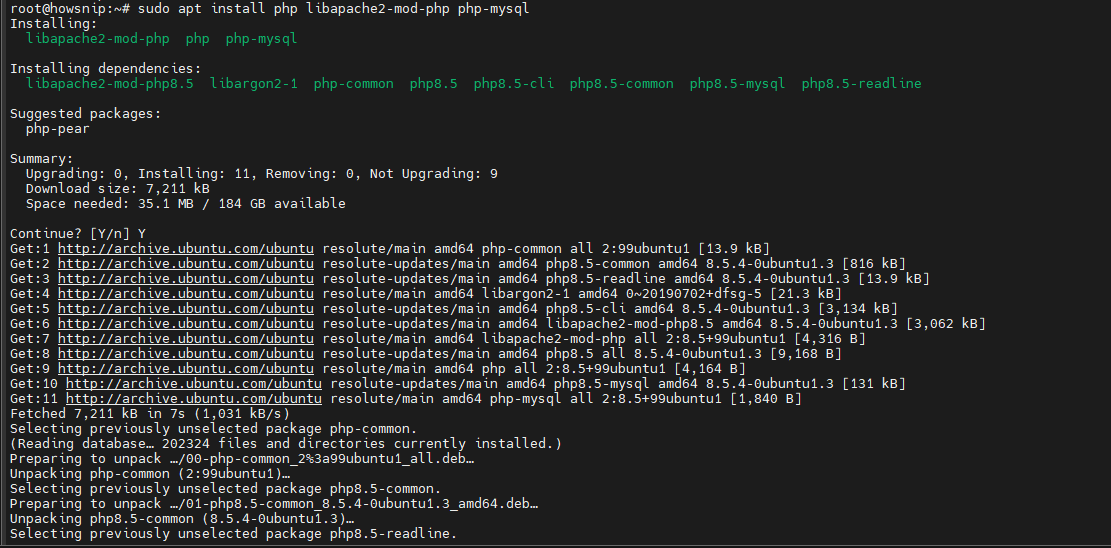Click 'libapache2-mod-php' under Installing
The height and width of the screenshot is (548, 1111).
click(x=98, y=38)
